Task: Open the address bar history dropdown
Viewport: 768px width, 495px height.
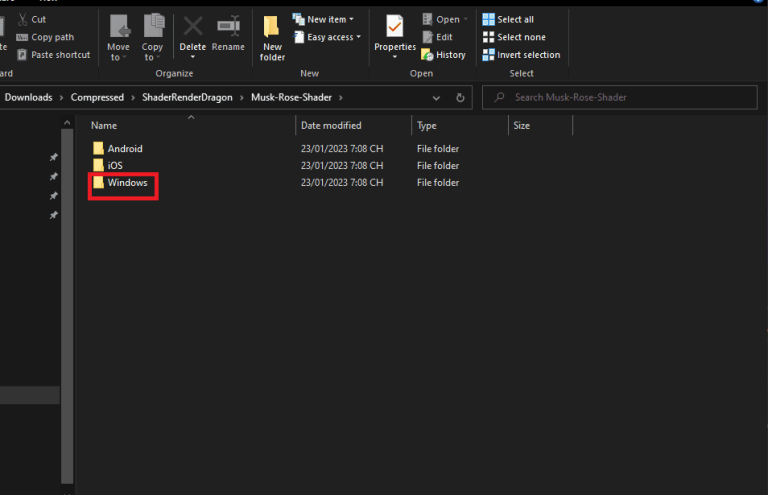Action: click(x=437, y=98)
